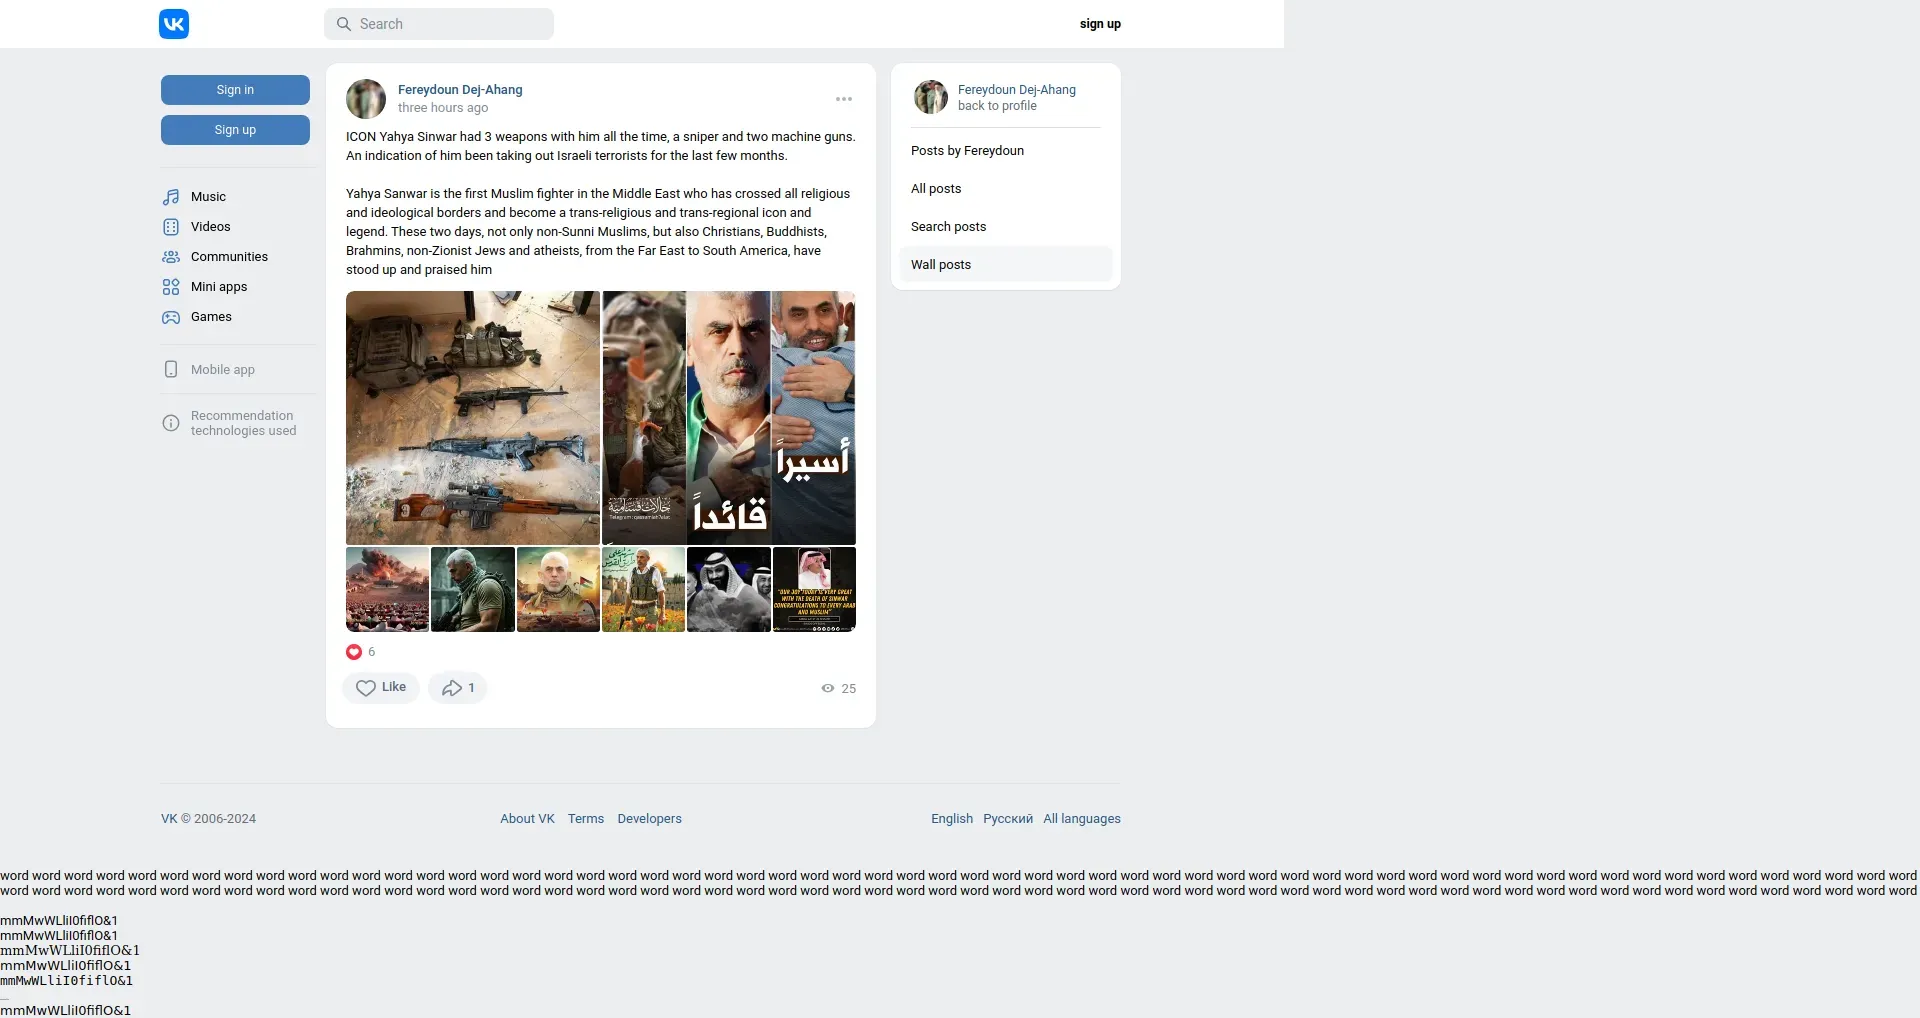The width and height of the screenshot is (1920, 1018).
Task: Focus the Search input field
Action: coord(439,24)
